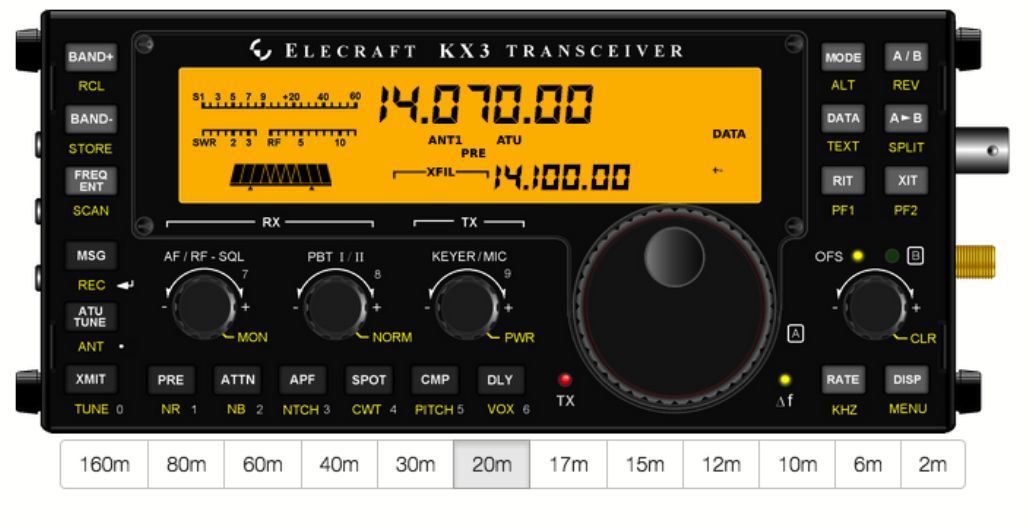Click the ANT1 indicator on the display

[445, 140]
